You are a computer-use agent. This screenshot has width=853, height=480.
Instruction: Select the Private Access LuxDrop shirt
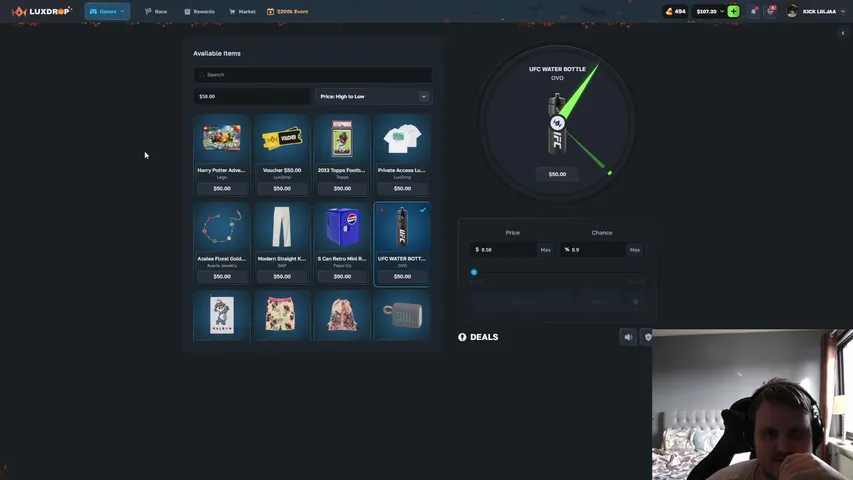(402, 156)
